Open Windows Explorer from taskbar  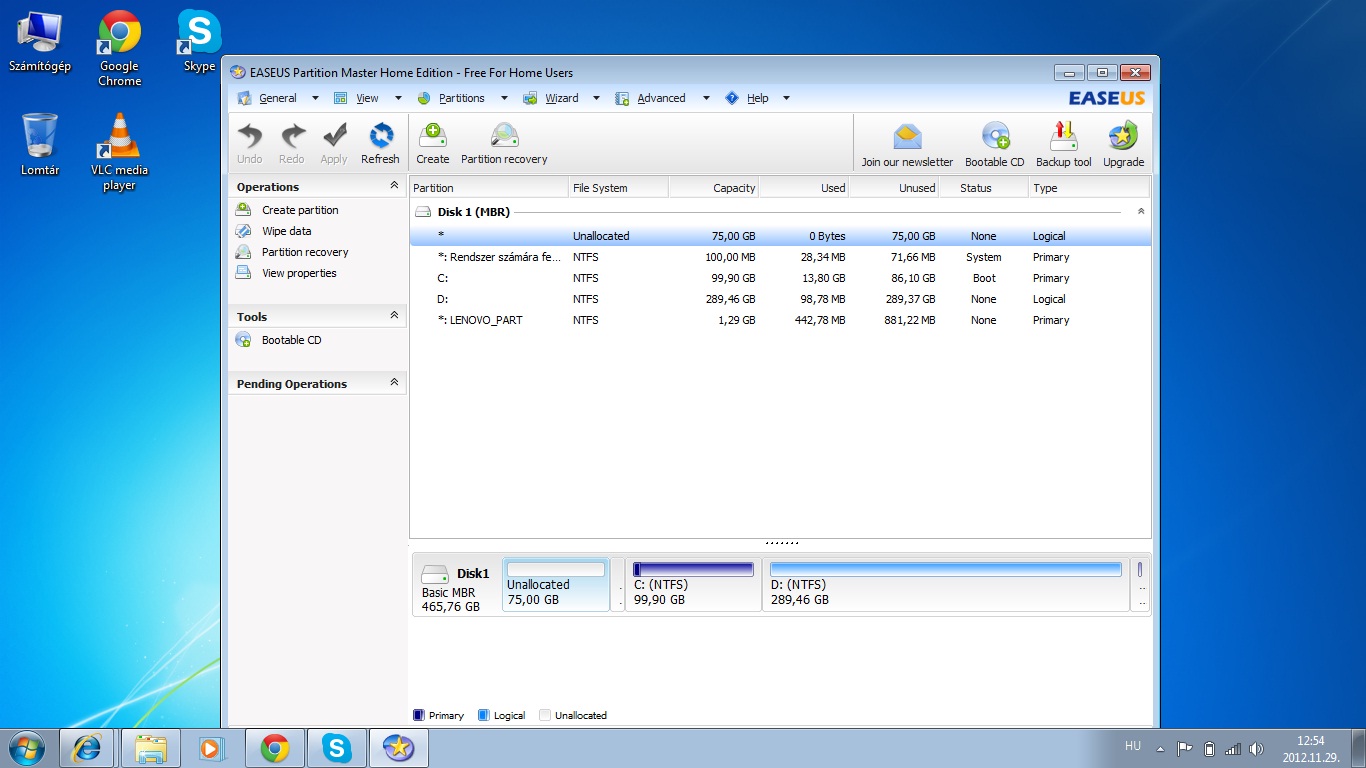click(151, 748)
